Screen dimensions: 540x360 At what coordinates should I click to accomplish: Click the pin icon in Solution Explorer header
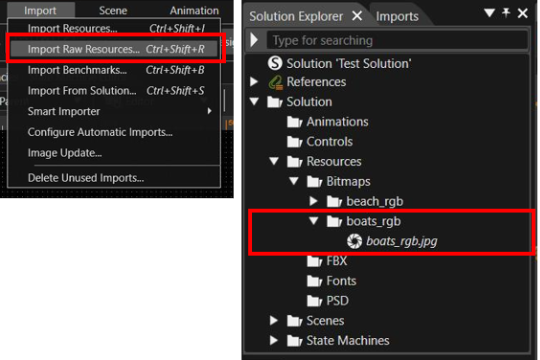506,13
